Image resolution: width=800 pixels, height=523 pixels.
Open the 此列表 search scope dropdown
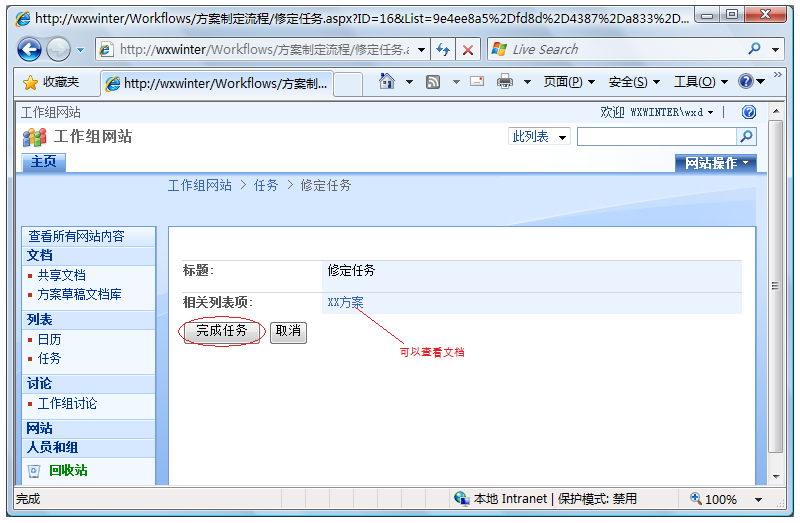(x=539, y=137)
